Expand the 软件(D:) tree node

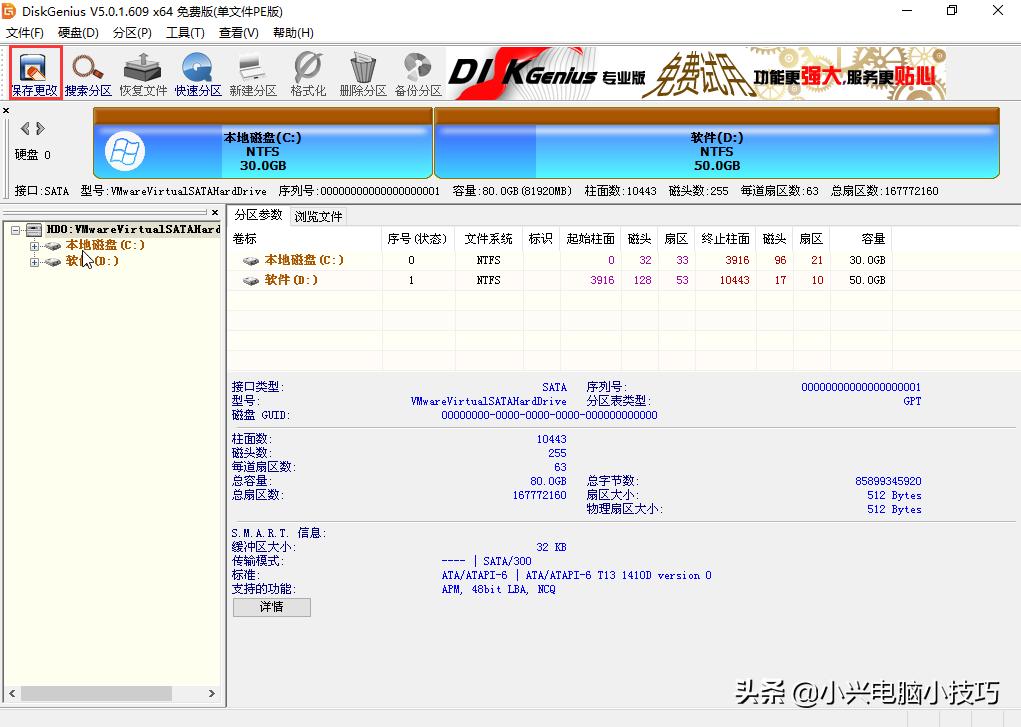tap(34, 262)
